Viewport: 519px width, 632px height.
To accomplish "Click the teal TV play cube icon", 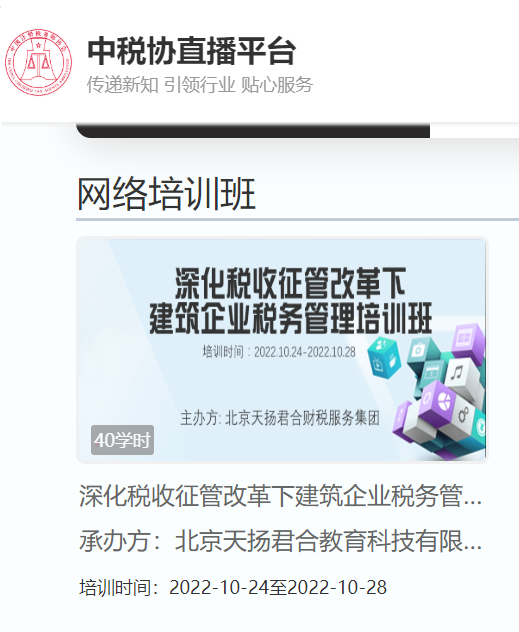I will click(x=384, y=359).
